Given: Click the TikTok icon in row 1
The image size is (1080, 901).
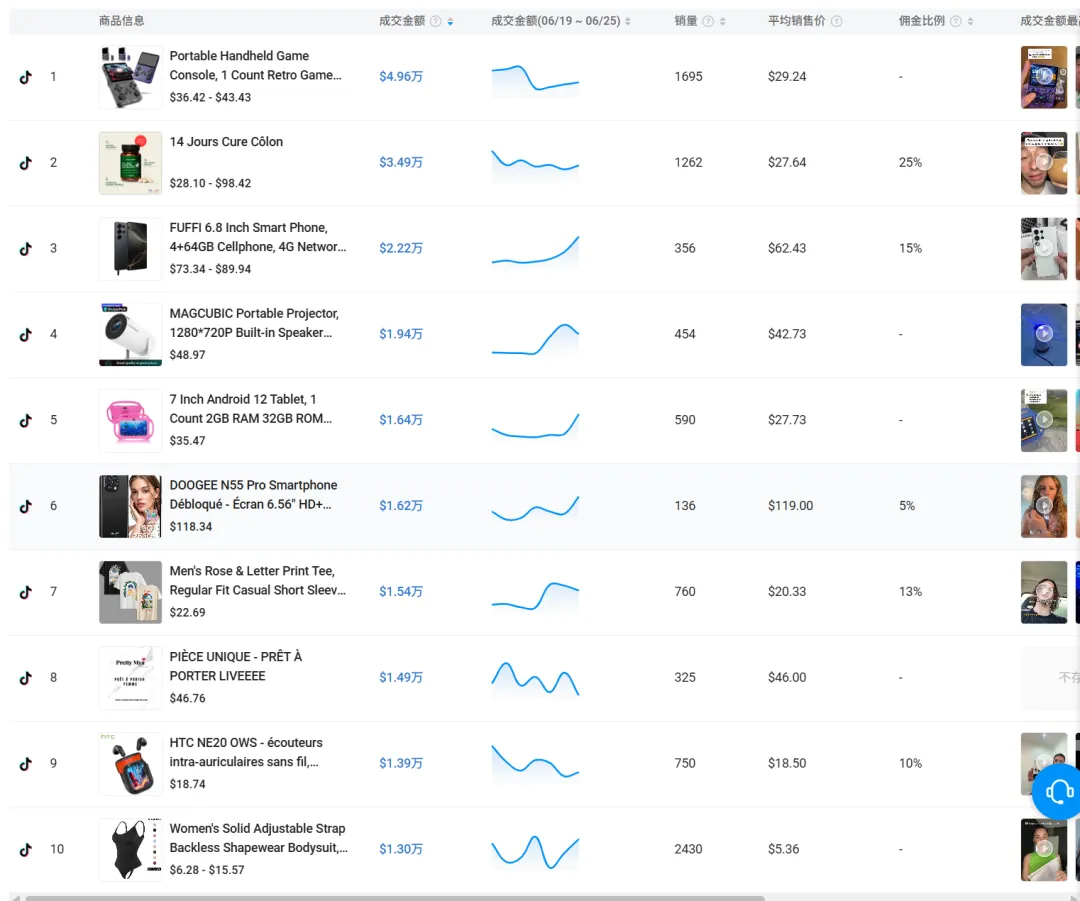Looking at the screenshot, I should click(x=25, y=77).
